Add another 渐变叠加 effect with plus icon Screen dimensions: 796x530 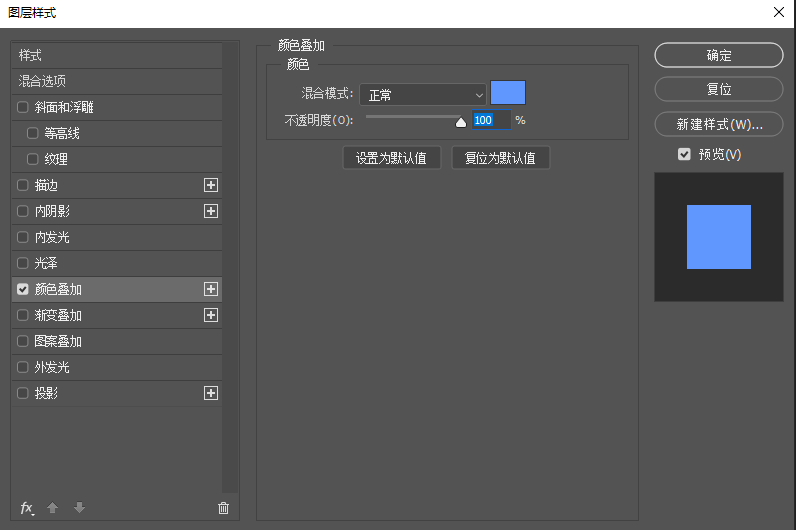(x=211, y=315)
